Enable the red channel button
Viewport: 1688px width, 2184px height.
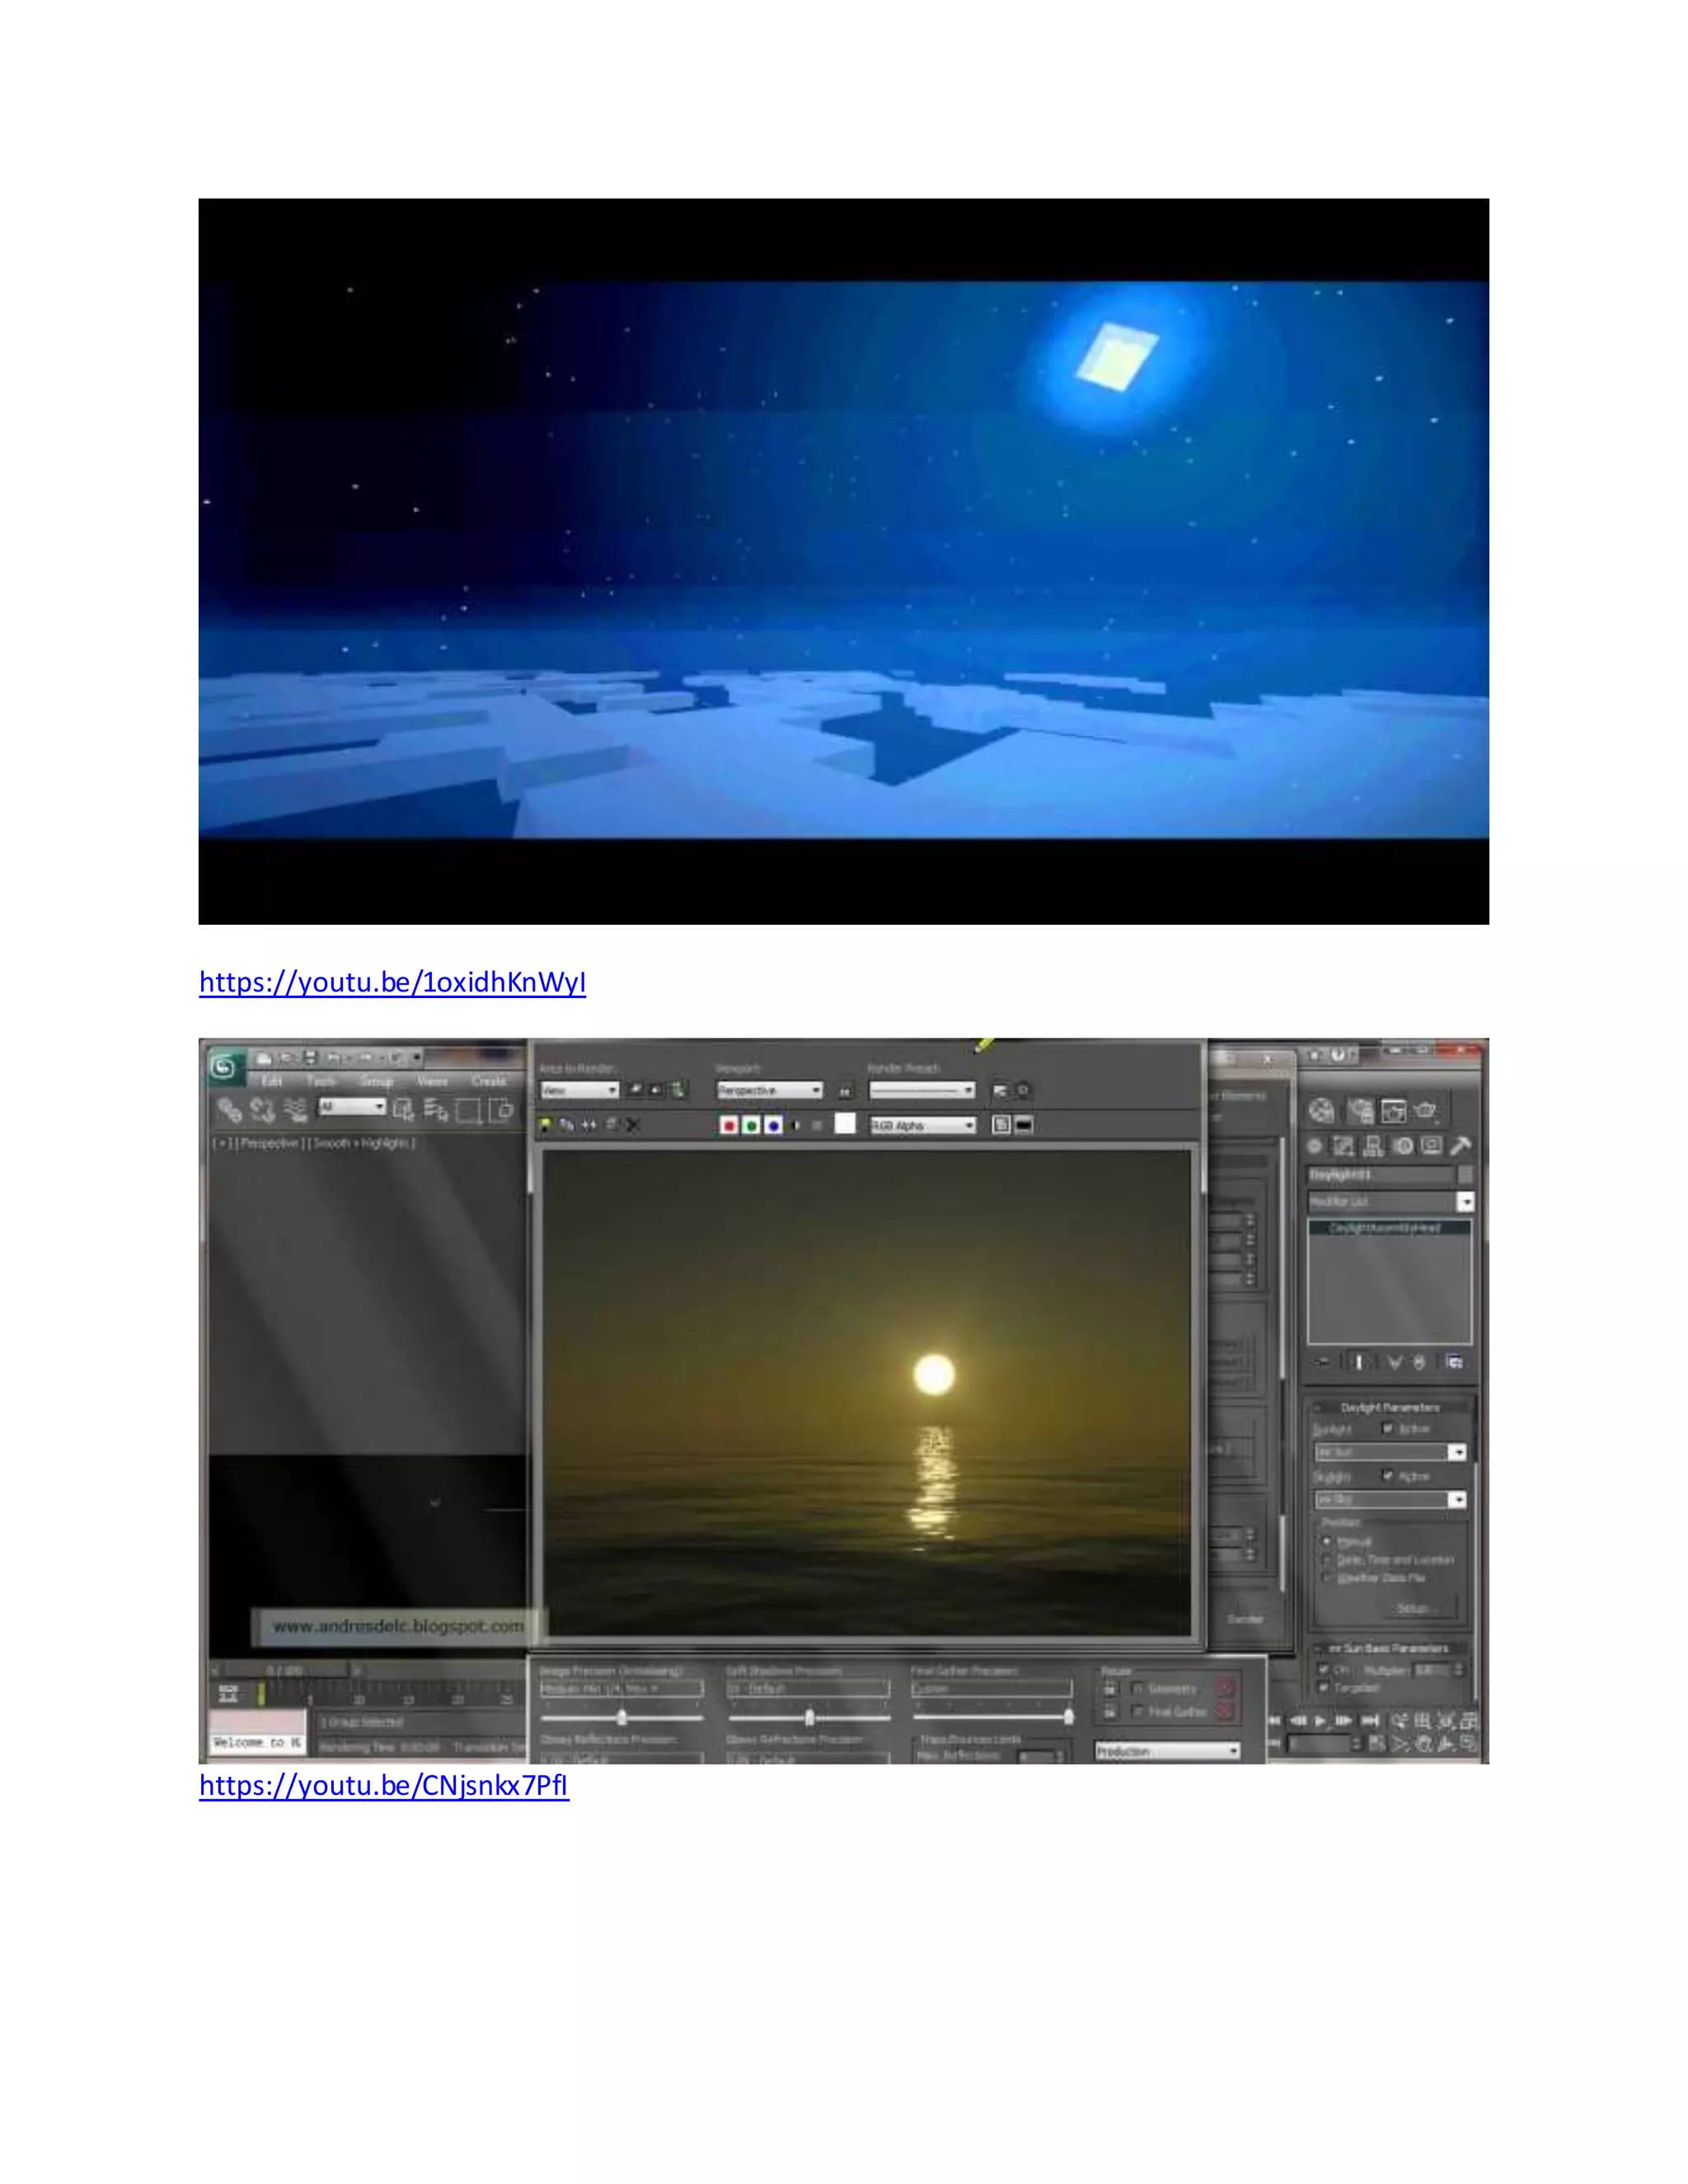tap(729, 1126)
